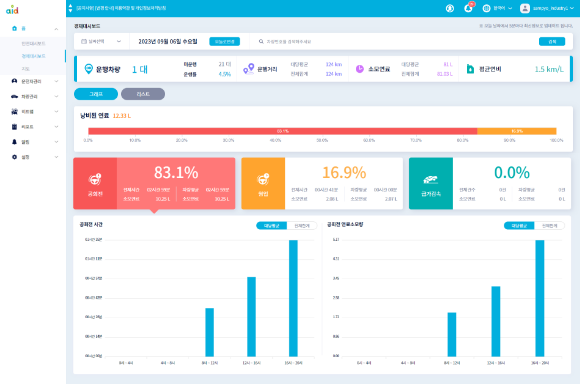
Task: Click the settings gear icon in sidebar
Action: 14,157
